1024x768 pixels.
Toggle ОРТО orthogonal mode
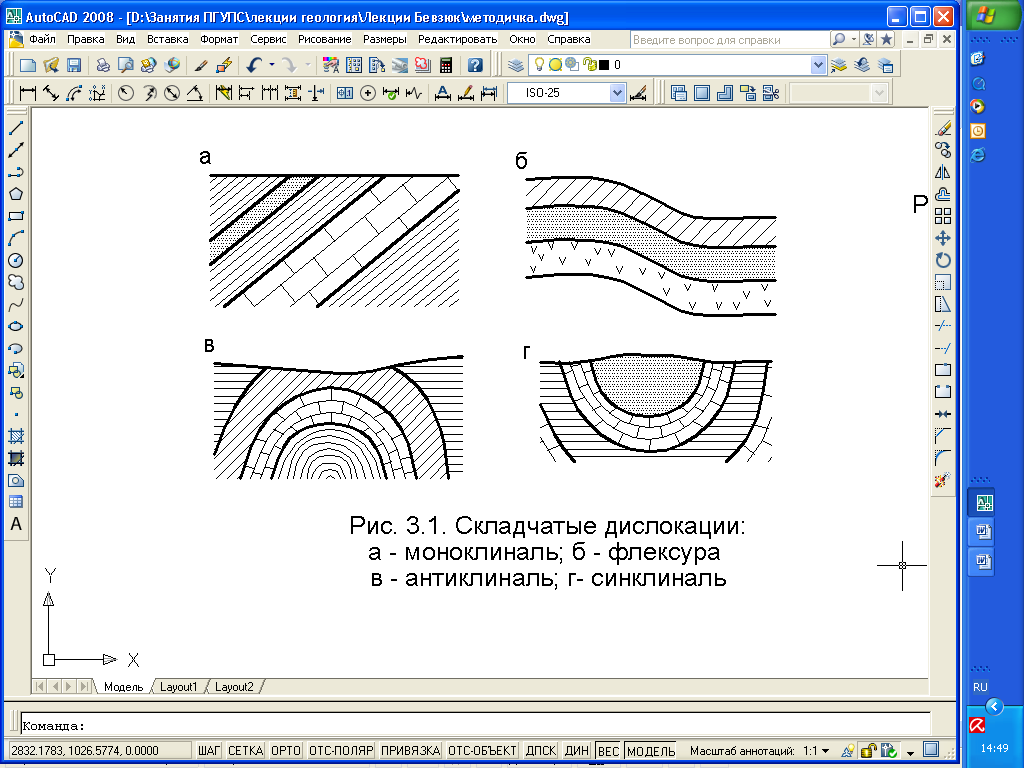[285, 750]
